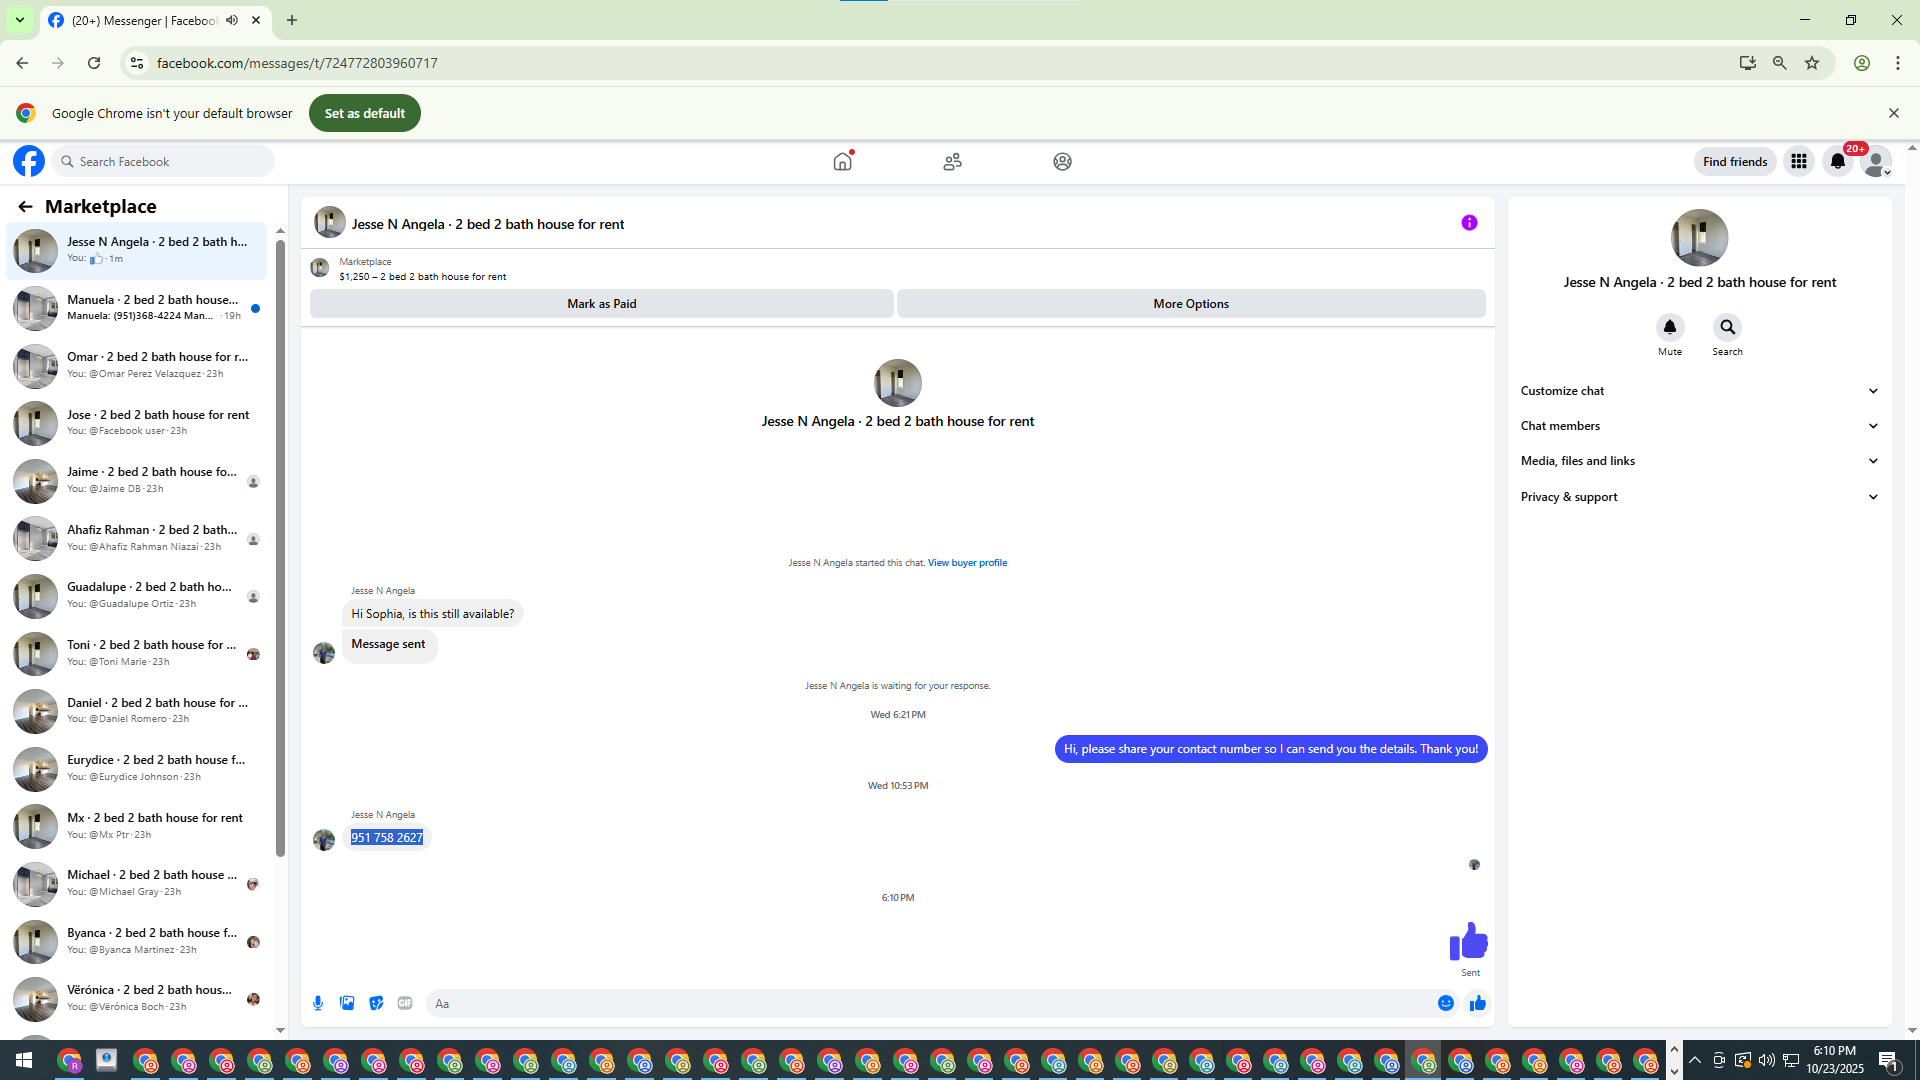Screen dimensions: 1920x1080
Task: Attach a file with the photo icon
Action: pos(347,1003)
